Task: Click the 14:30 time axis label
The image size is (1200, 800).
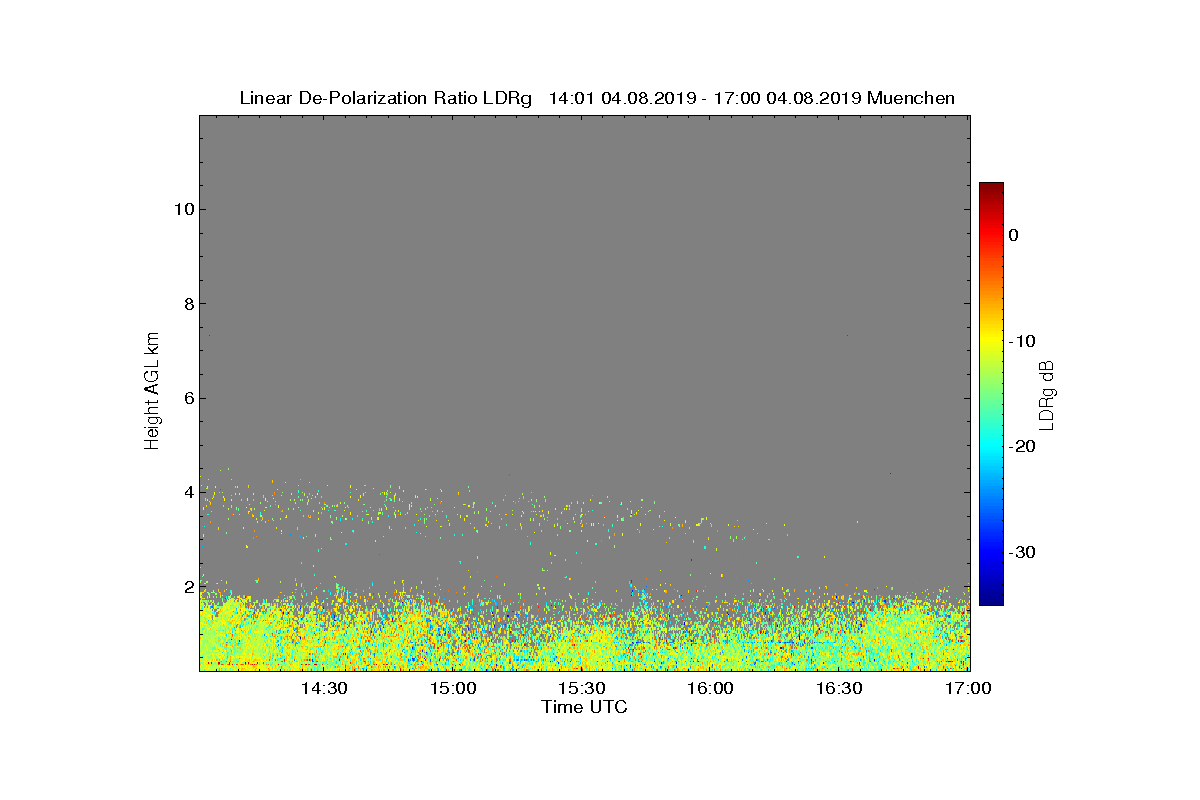Action: [x=324, y=689]
